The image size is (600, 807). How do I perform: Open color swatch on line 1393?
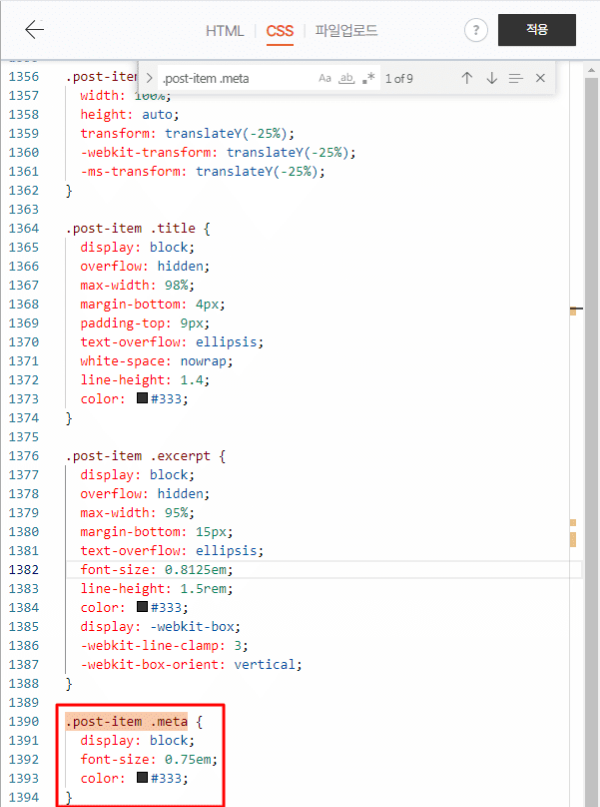pyautogui.click(x=143, y=778)
